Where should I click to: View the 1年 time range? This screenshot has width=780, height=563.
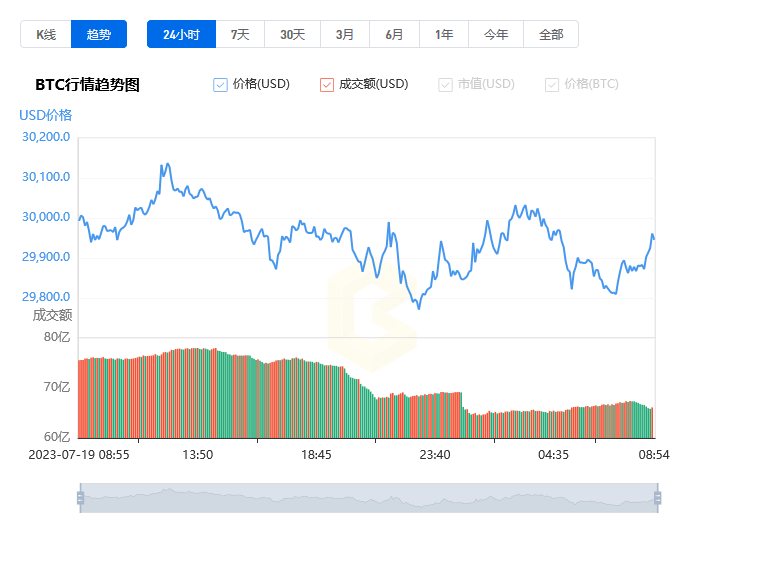[444, 34]
